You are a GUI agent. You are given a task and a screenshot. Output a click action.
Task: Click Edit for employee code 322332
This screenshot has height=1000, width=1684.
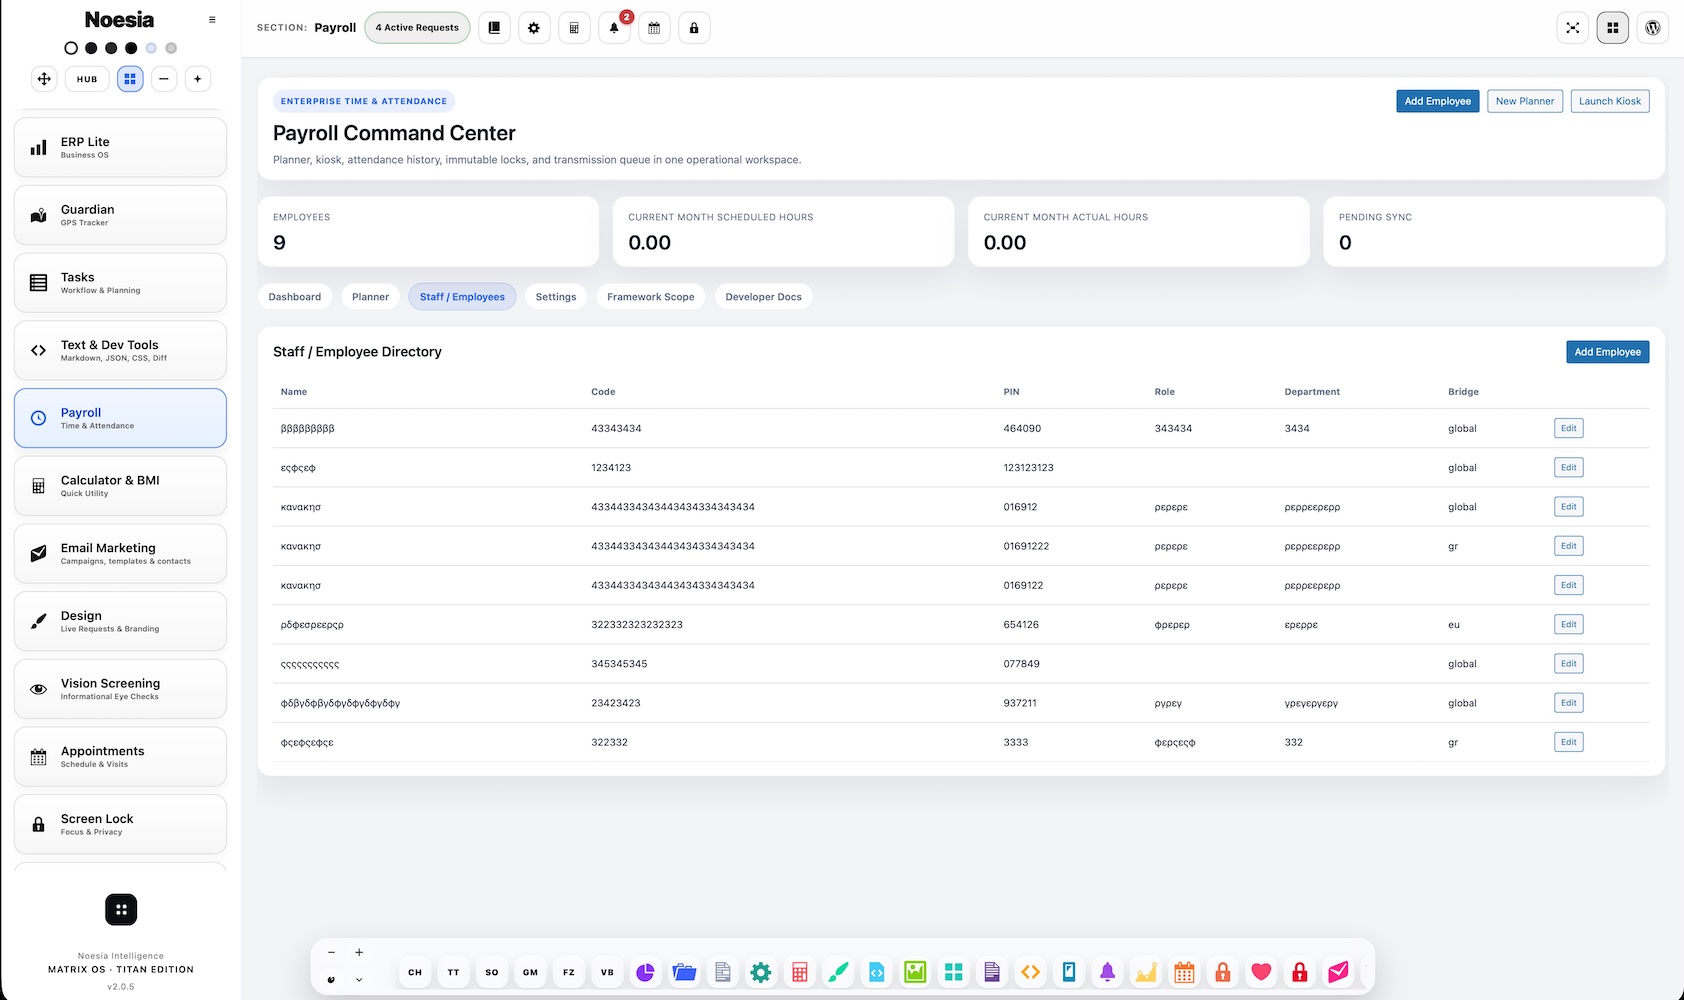[1569, 742]
